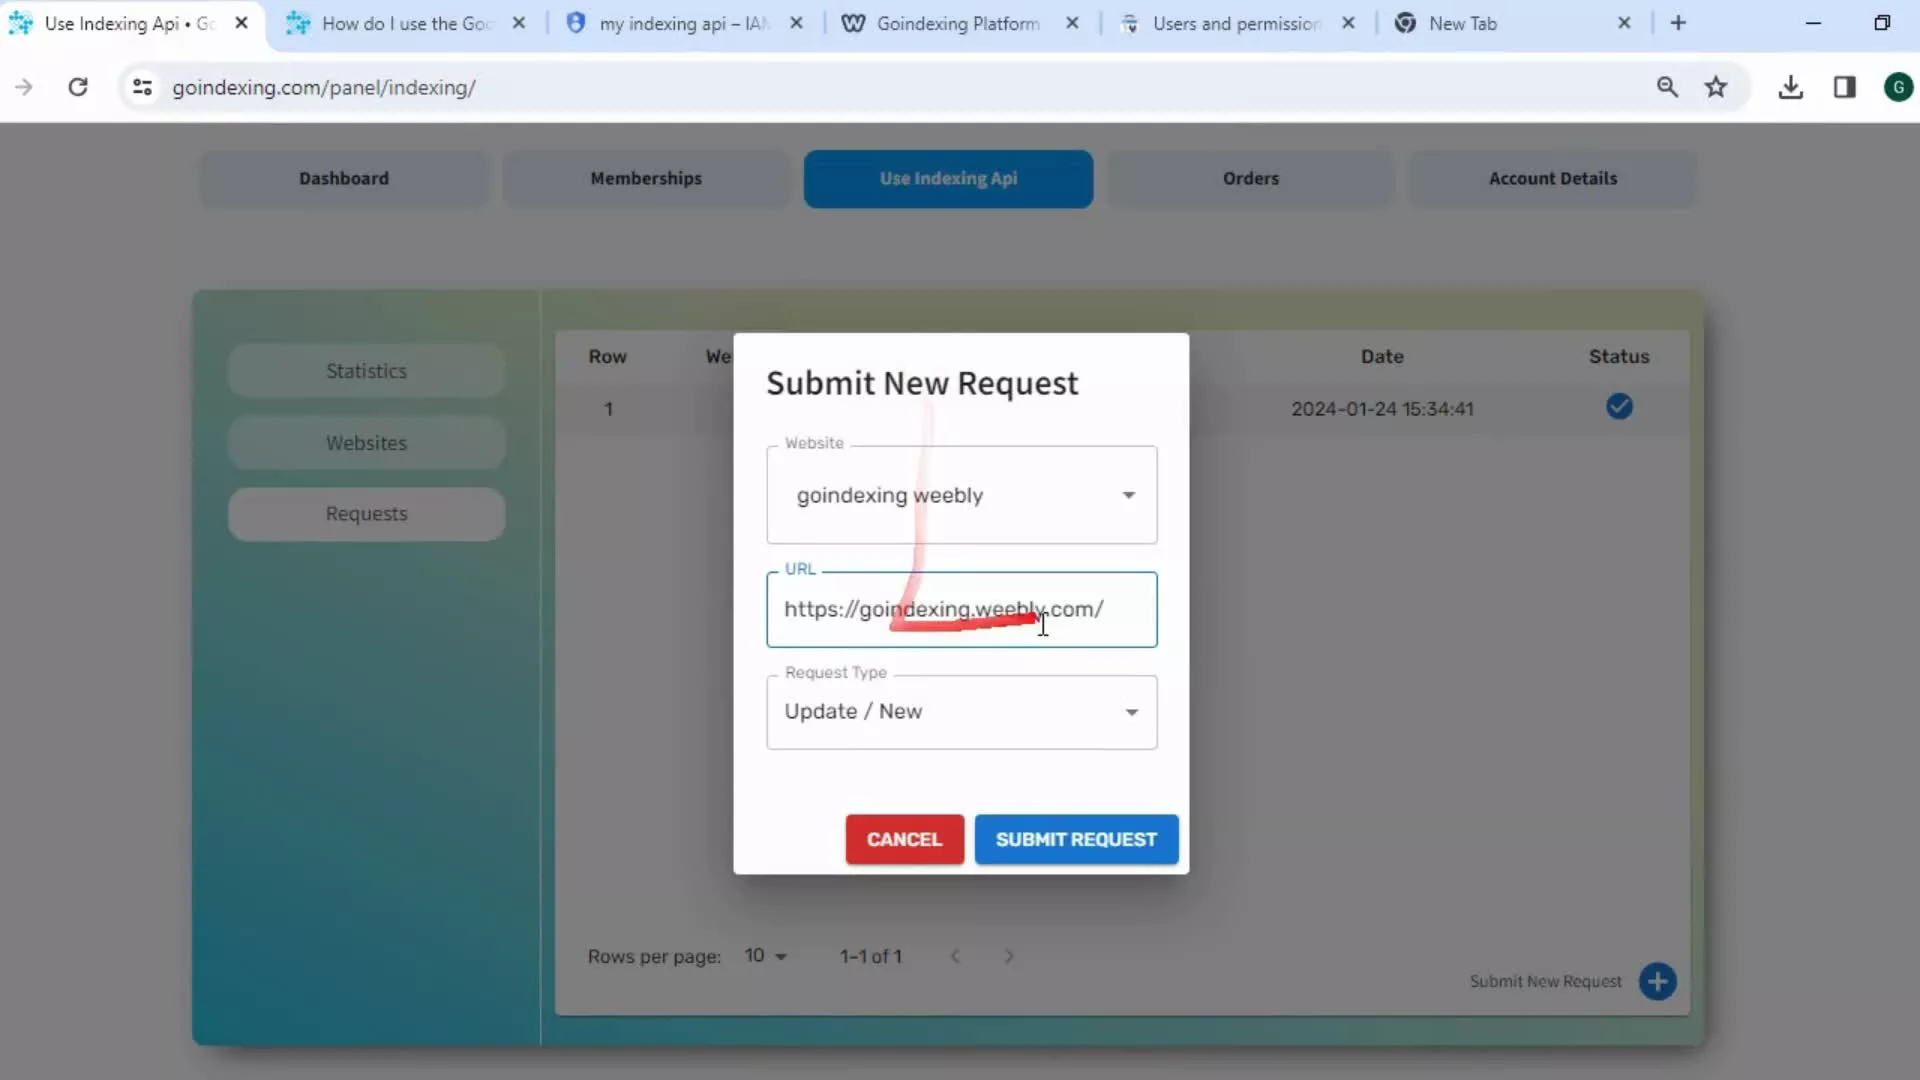Viewport: 1920px width, 1080px height.
Task: Close the 'Users and permission' tab
Action: [1348, 23]
